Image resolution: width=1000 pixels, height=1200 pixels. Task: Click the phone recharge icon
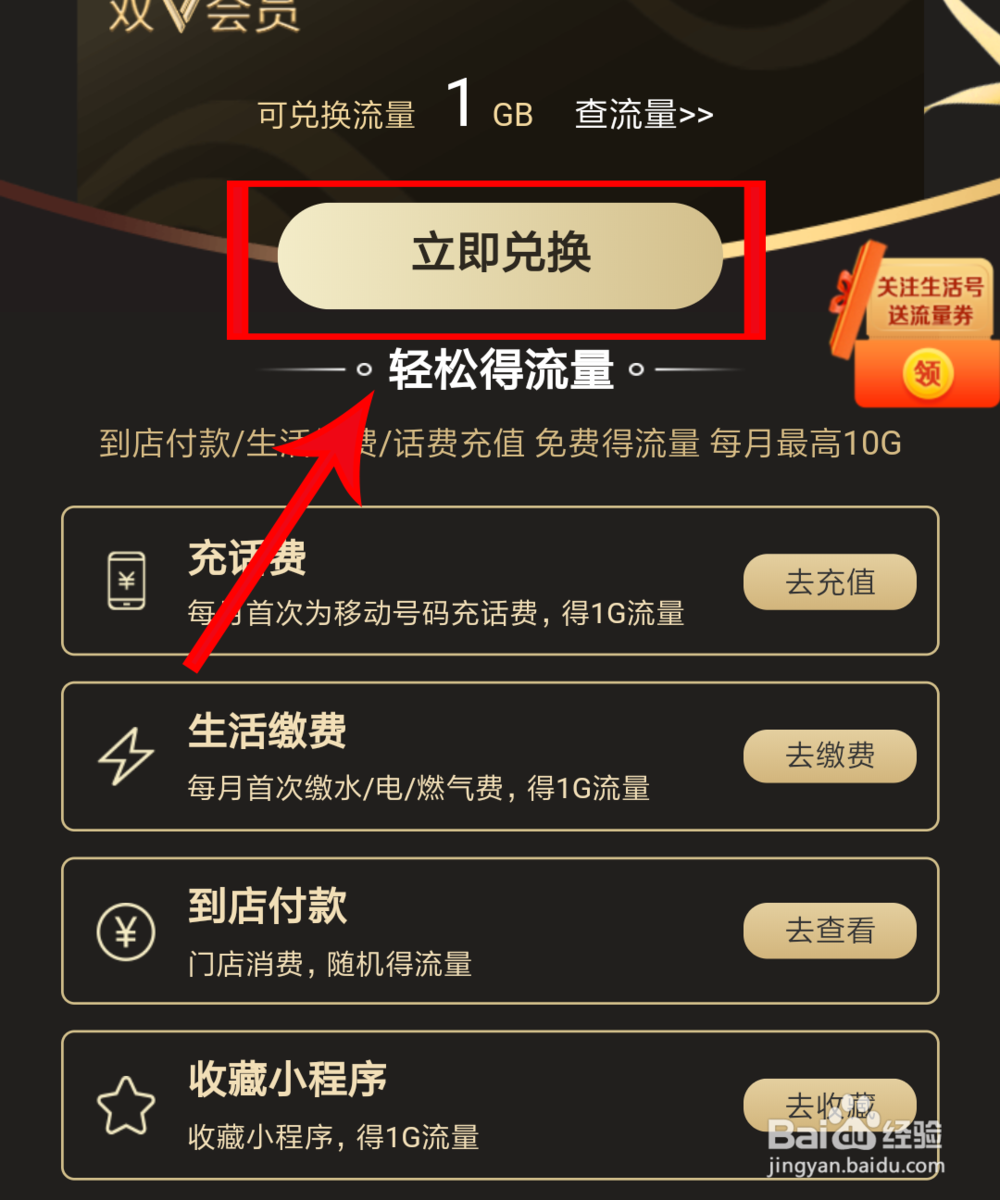tap(126, 581)
